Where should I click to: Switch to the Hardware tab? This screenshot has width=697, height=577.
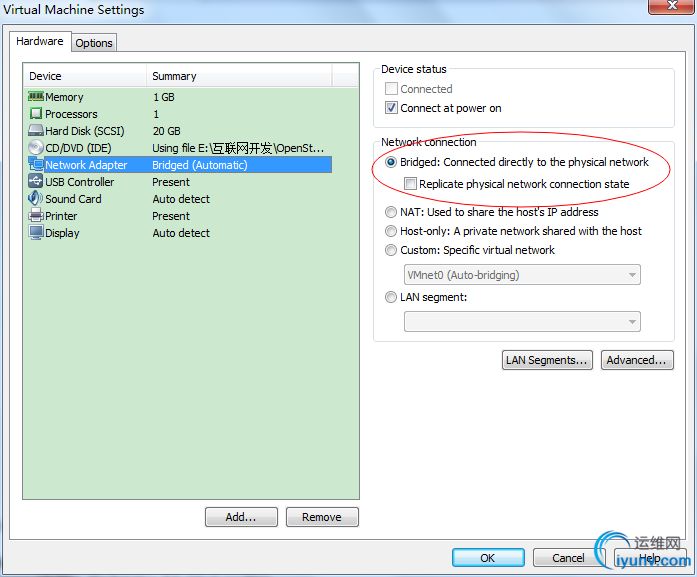(40, 41)
